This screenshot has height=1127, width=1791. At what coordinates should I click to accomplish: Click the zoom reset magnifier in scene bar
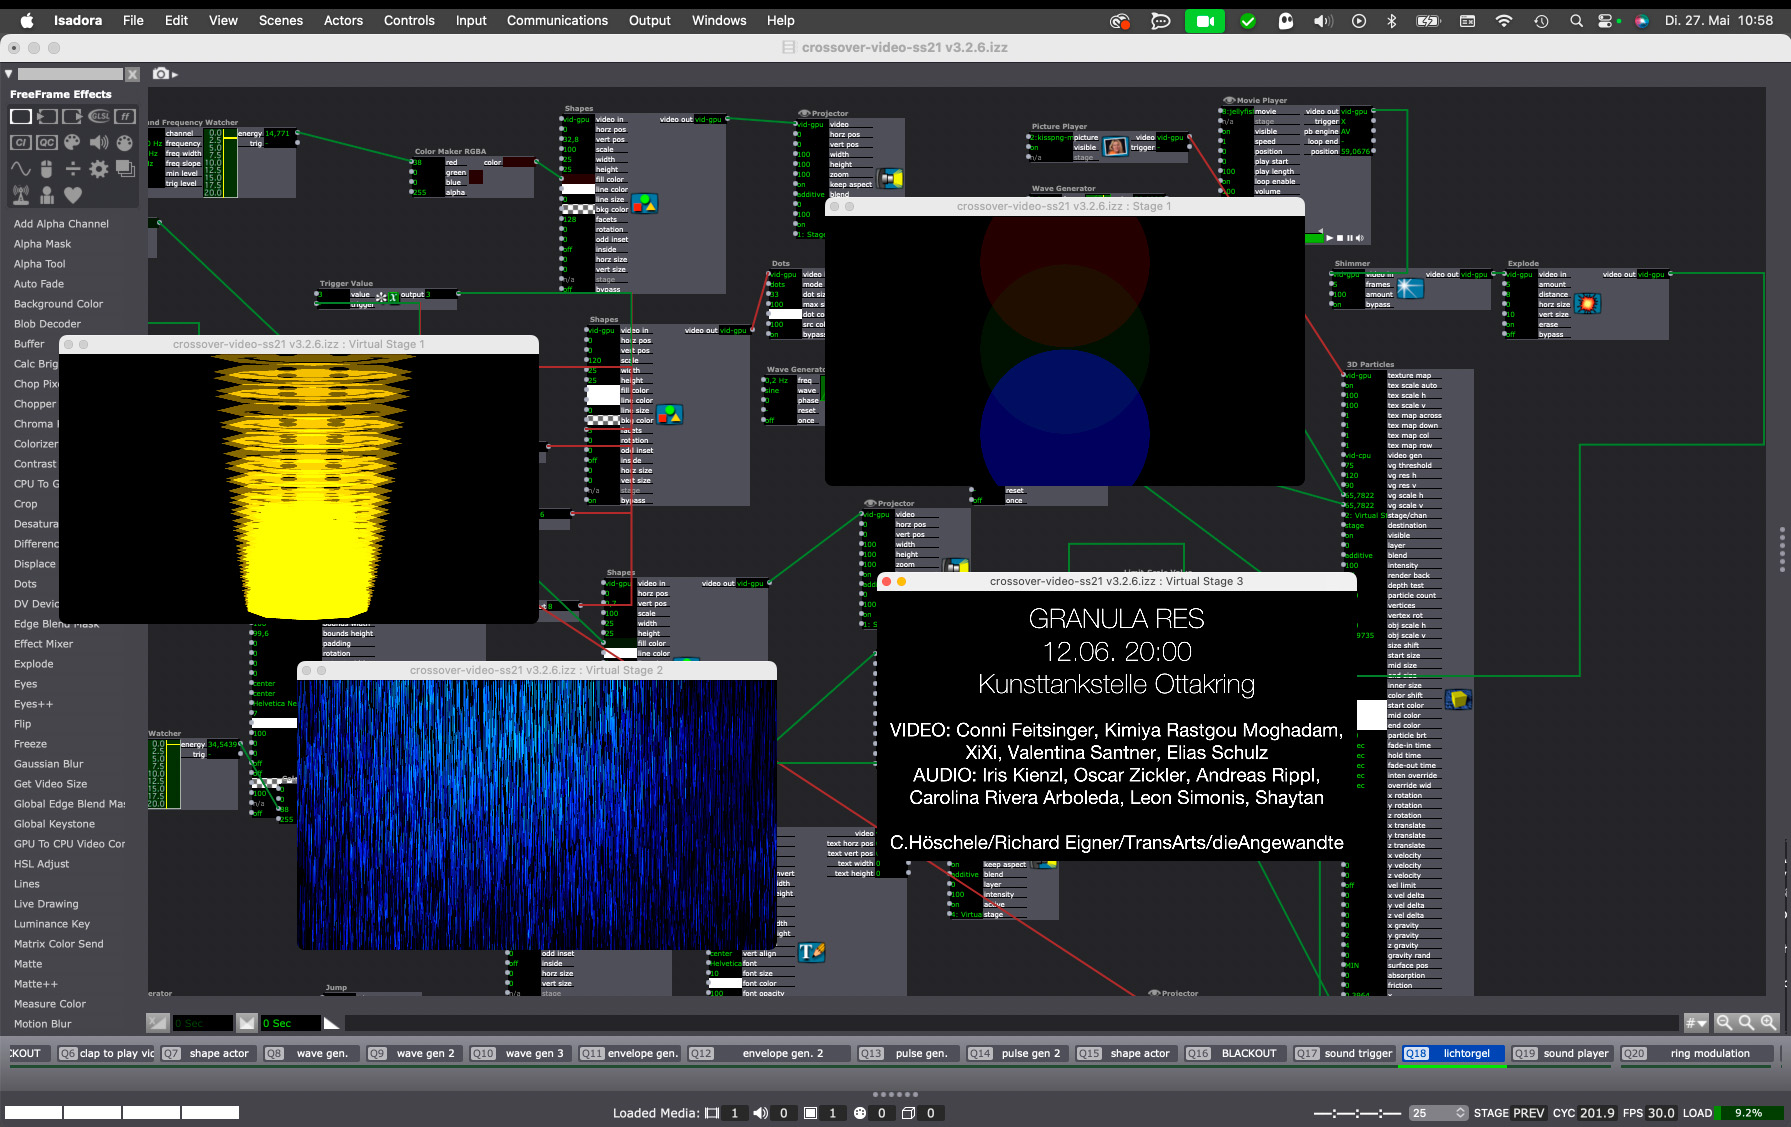pos(1746,1023)
